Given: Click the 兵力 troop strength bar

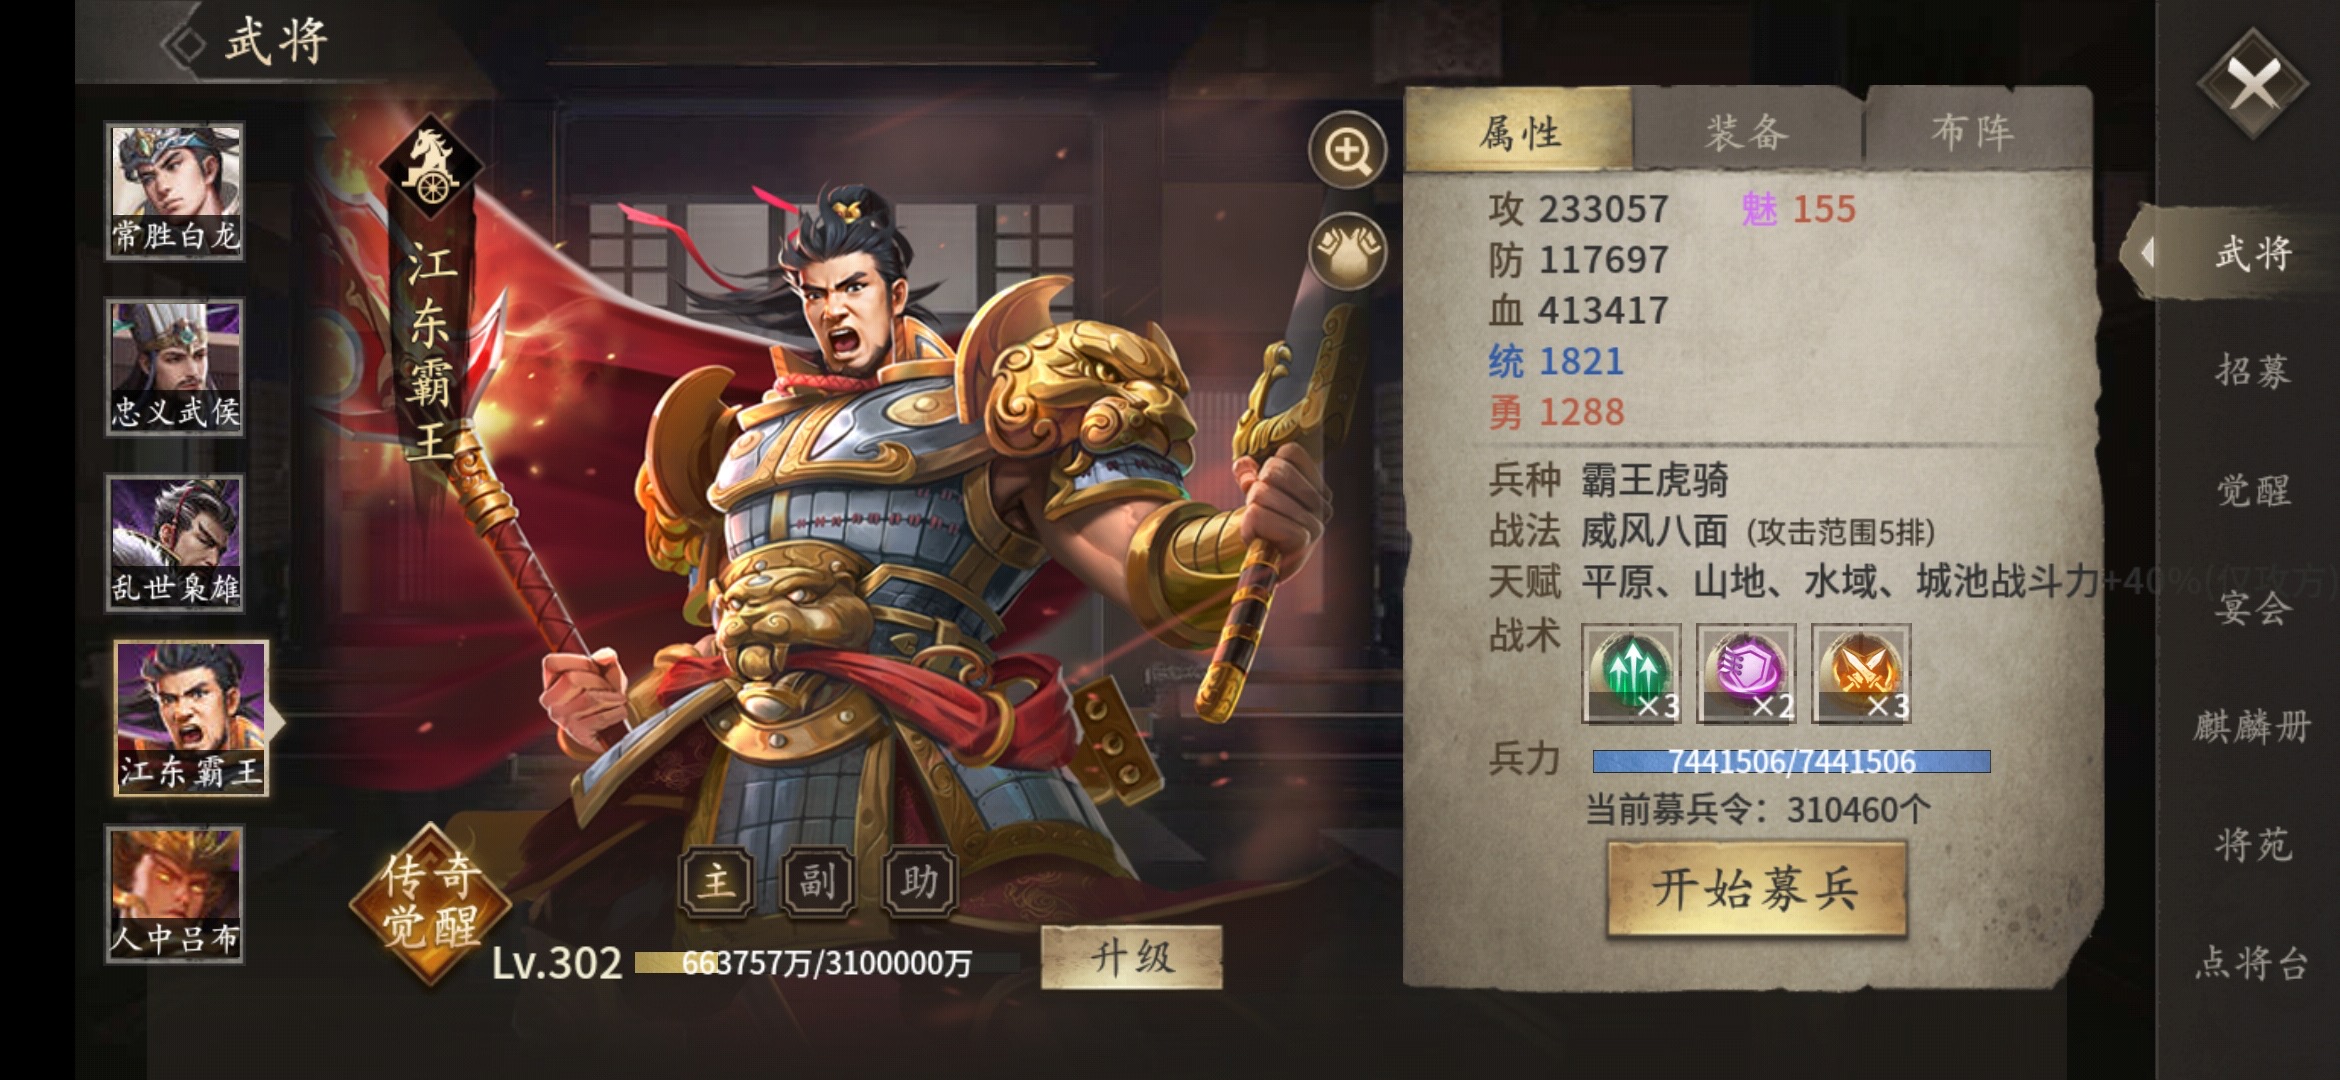Looking at the screenshot, I should coord(1791,762).
